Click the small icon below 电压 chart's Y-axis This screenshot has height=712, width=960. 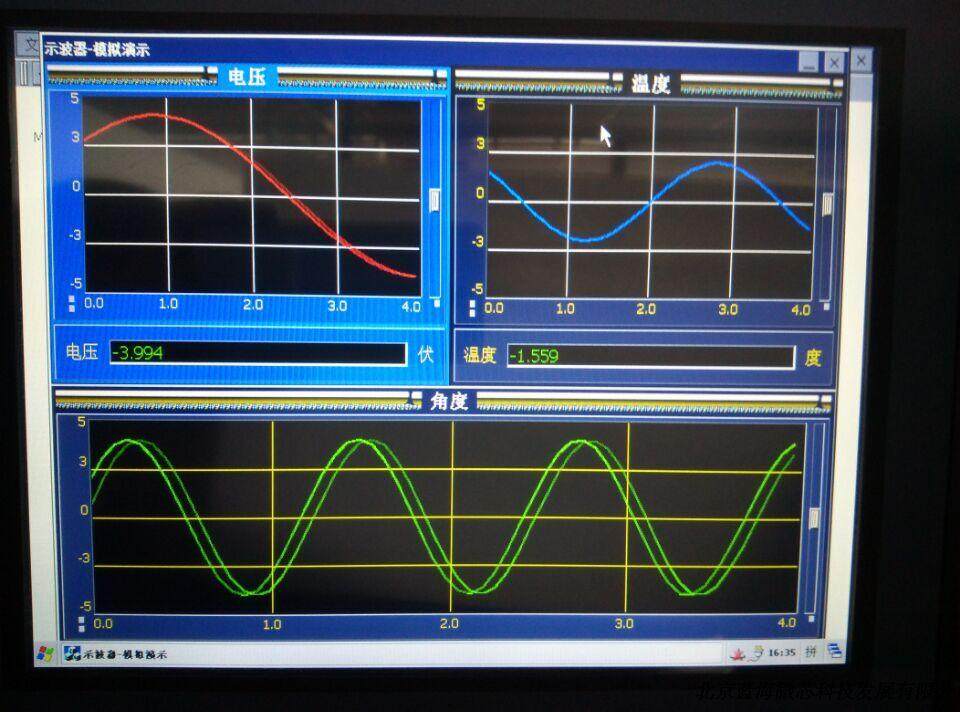[71, 302]
